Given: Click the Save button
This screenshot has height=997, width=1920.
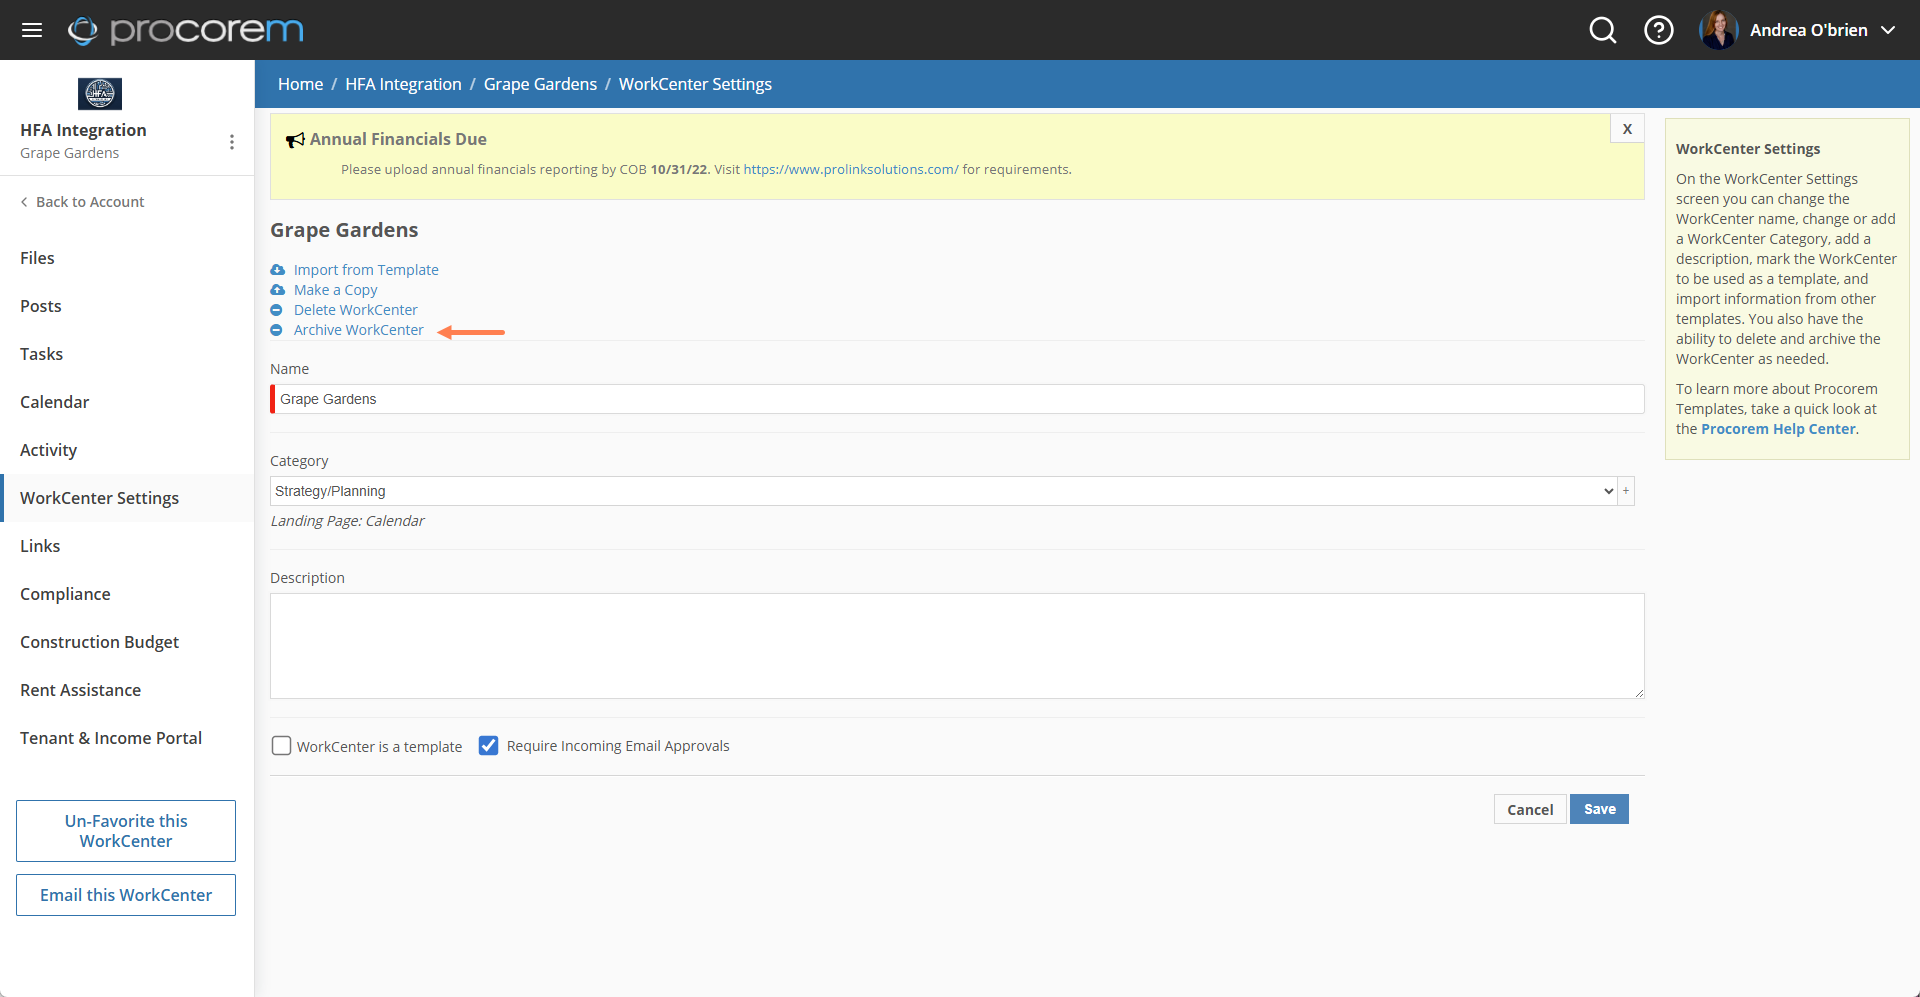Looking at the screenshot, I should click(x=1599, y=809).
